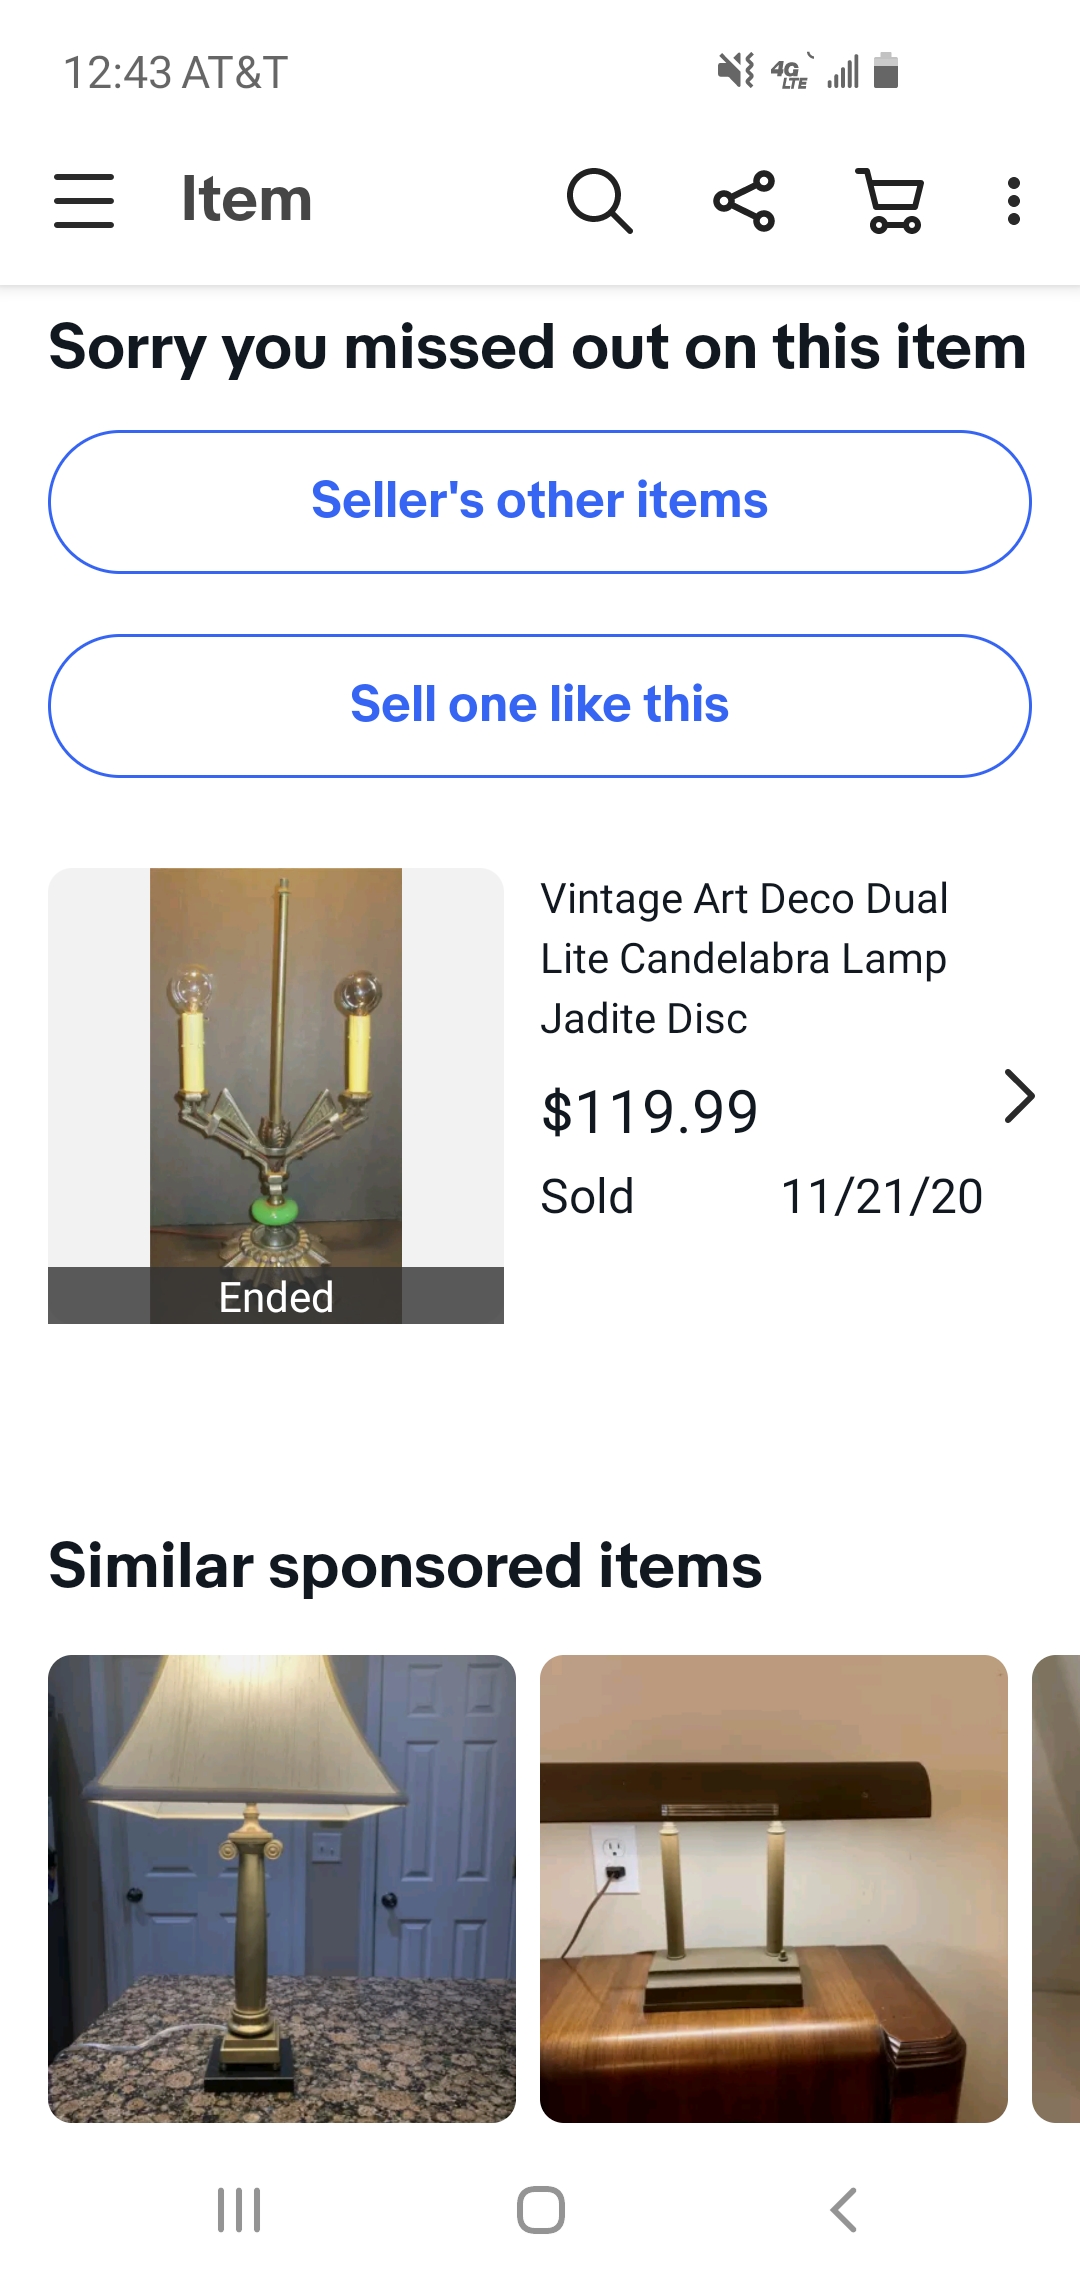Peek at third sponsored item

[1058, 1888]
